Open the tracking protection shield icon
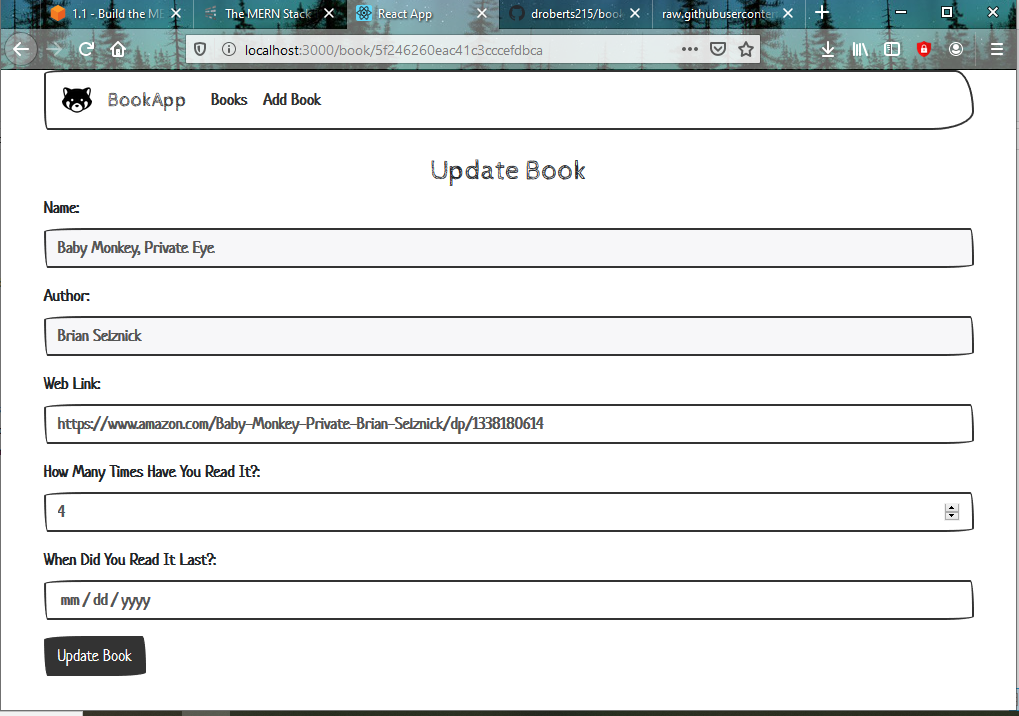Viewport: 1019px width, 716px height. pyautogui.click(x=200, y=49)
